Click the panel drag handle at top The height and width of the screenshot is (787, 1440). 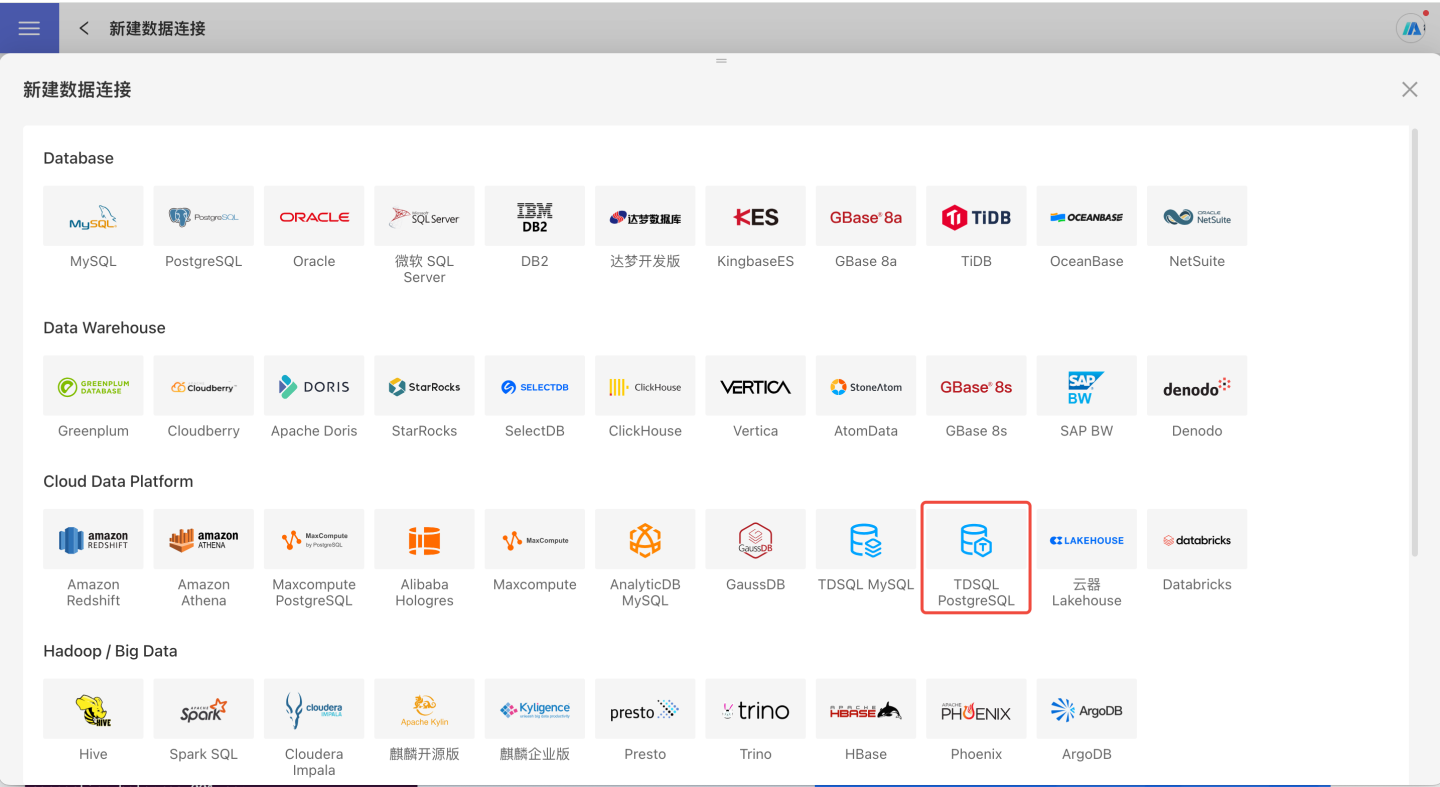point(721,61)
